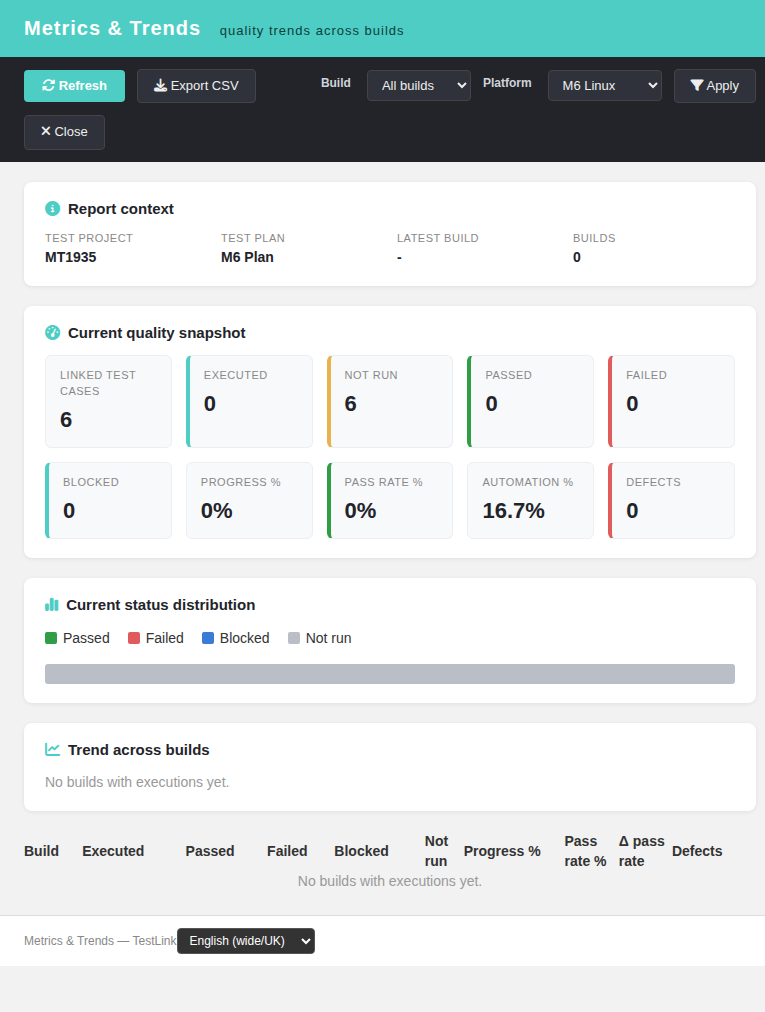765x1012 pixels.
Task: Open the M6 Linux platform dropdown
Action: (x=605, y=85)
